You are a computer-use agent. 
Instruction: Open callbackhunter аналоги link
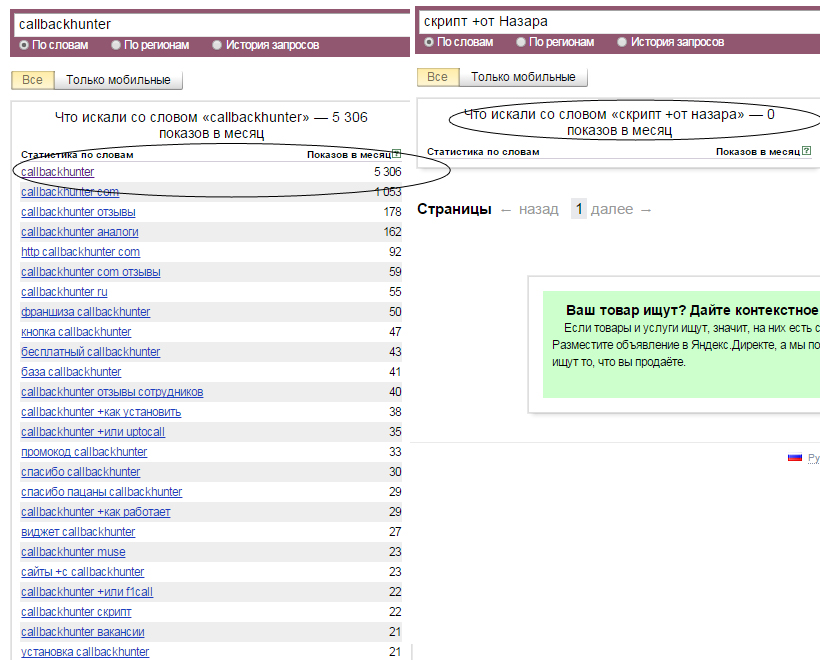coord(80,232)
